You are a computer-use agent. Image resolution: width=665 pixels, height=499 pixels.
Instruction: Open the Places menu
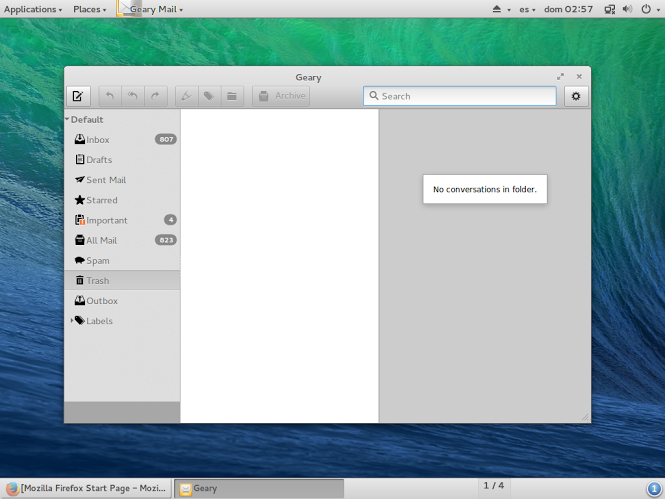[89, 9]
